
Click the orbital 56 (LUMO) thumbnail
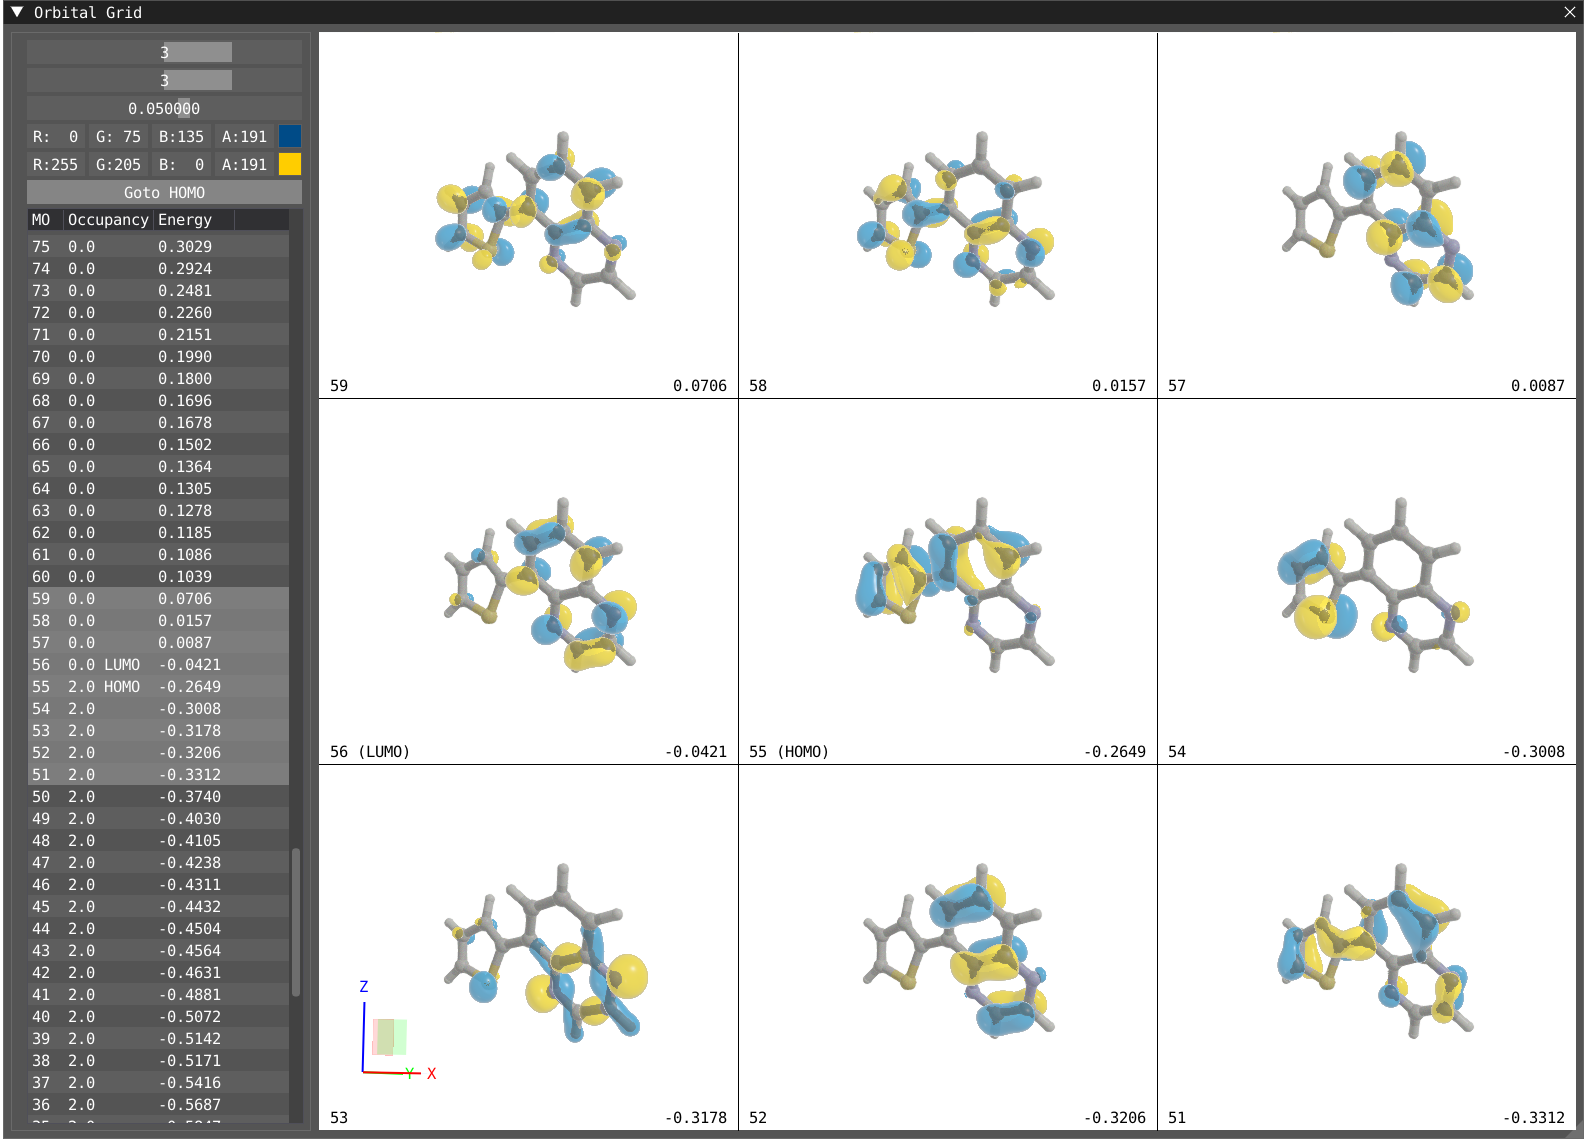[528, 582]
